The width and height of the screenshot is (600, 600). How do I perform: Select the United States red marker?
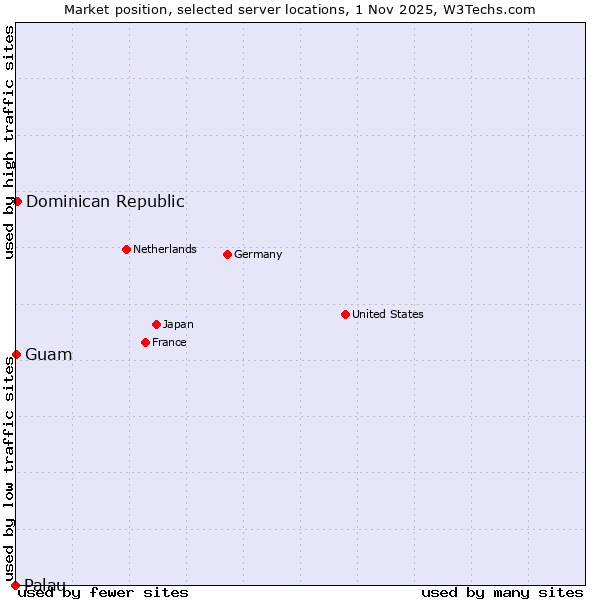(345, 314)
